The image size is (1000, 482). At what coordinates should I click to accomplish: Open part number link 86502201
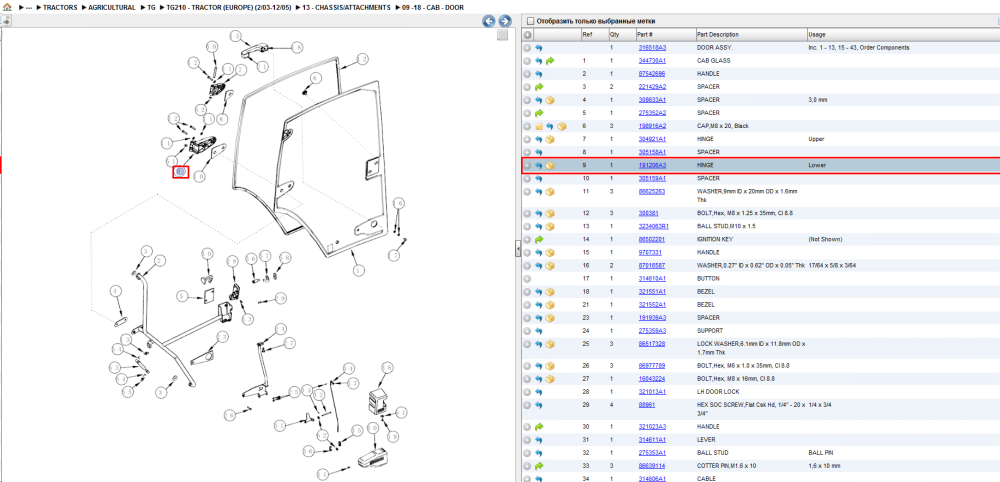(x=652, y=239)
